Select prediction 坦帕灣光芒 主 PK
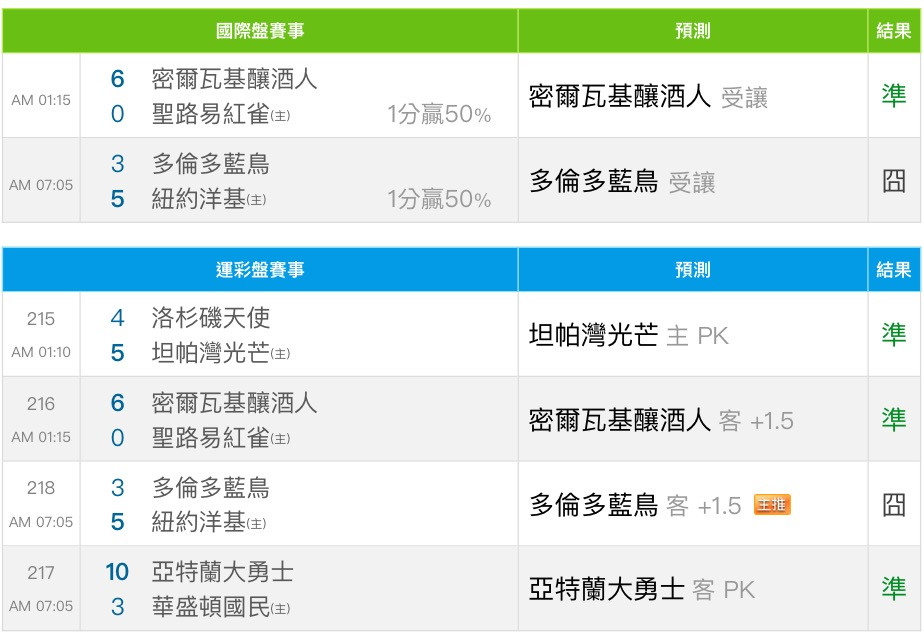Image resolution: width=924 pixels, height=638 pixels. [x=629, y=335]
